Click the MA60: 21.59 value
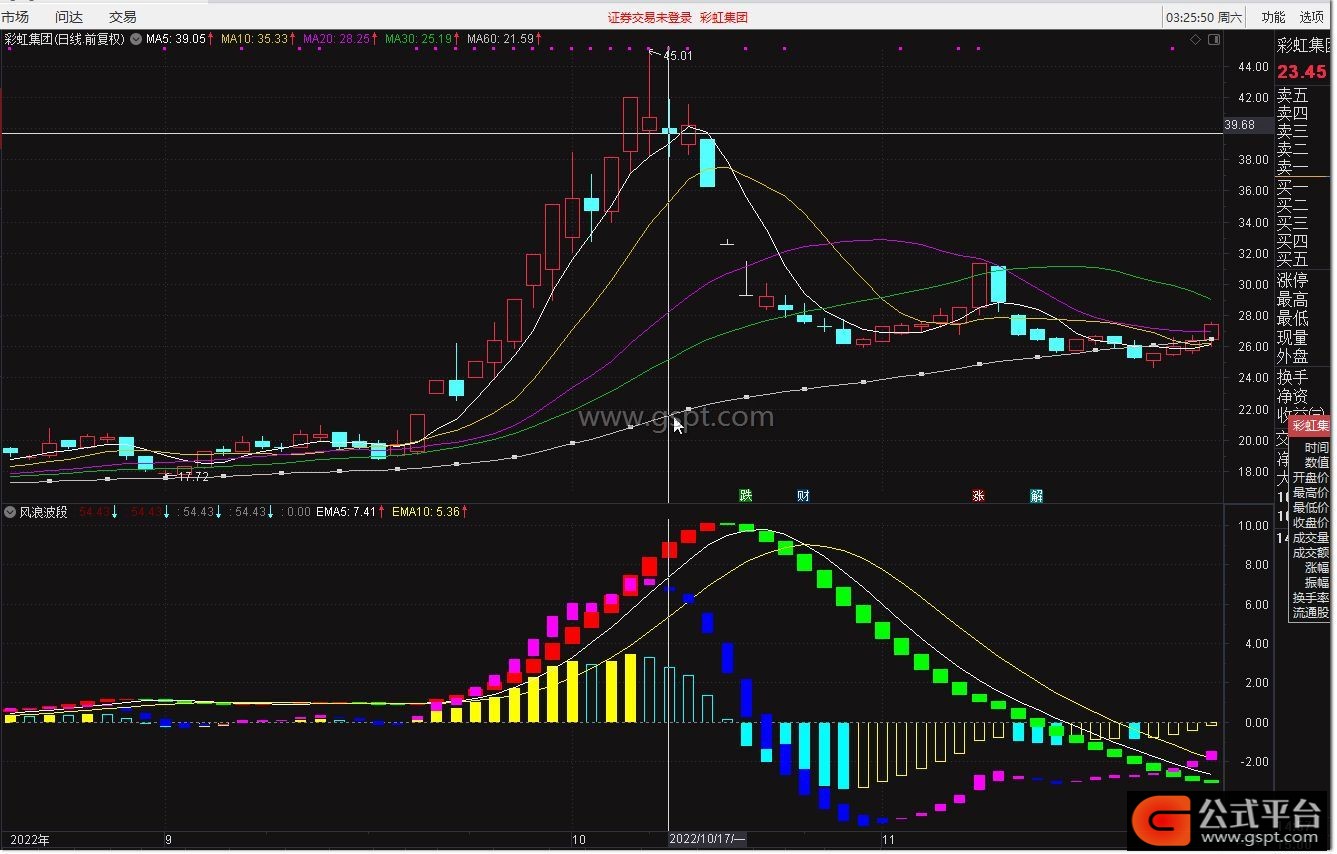This screenshot has height=854, width=1337. (505, 39)
